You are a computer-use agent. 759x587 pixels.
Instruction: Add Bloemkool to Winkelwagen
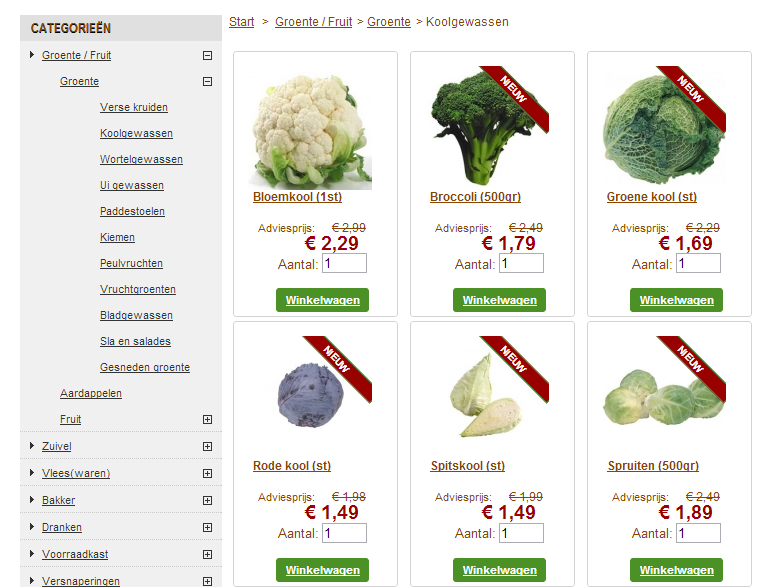(322, 300)
